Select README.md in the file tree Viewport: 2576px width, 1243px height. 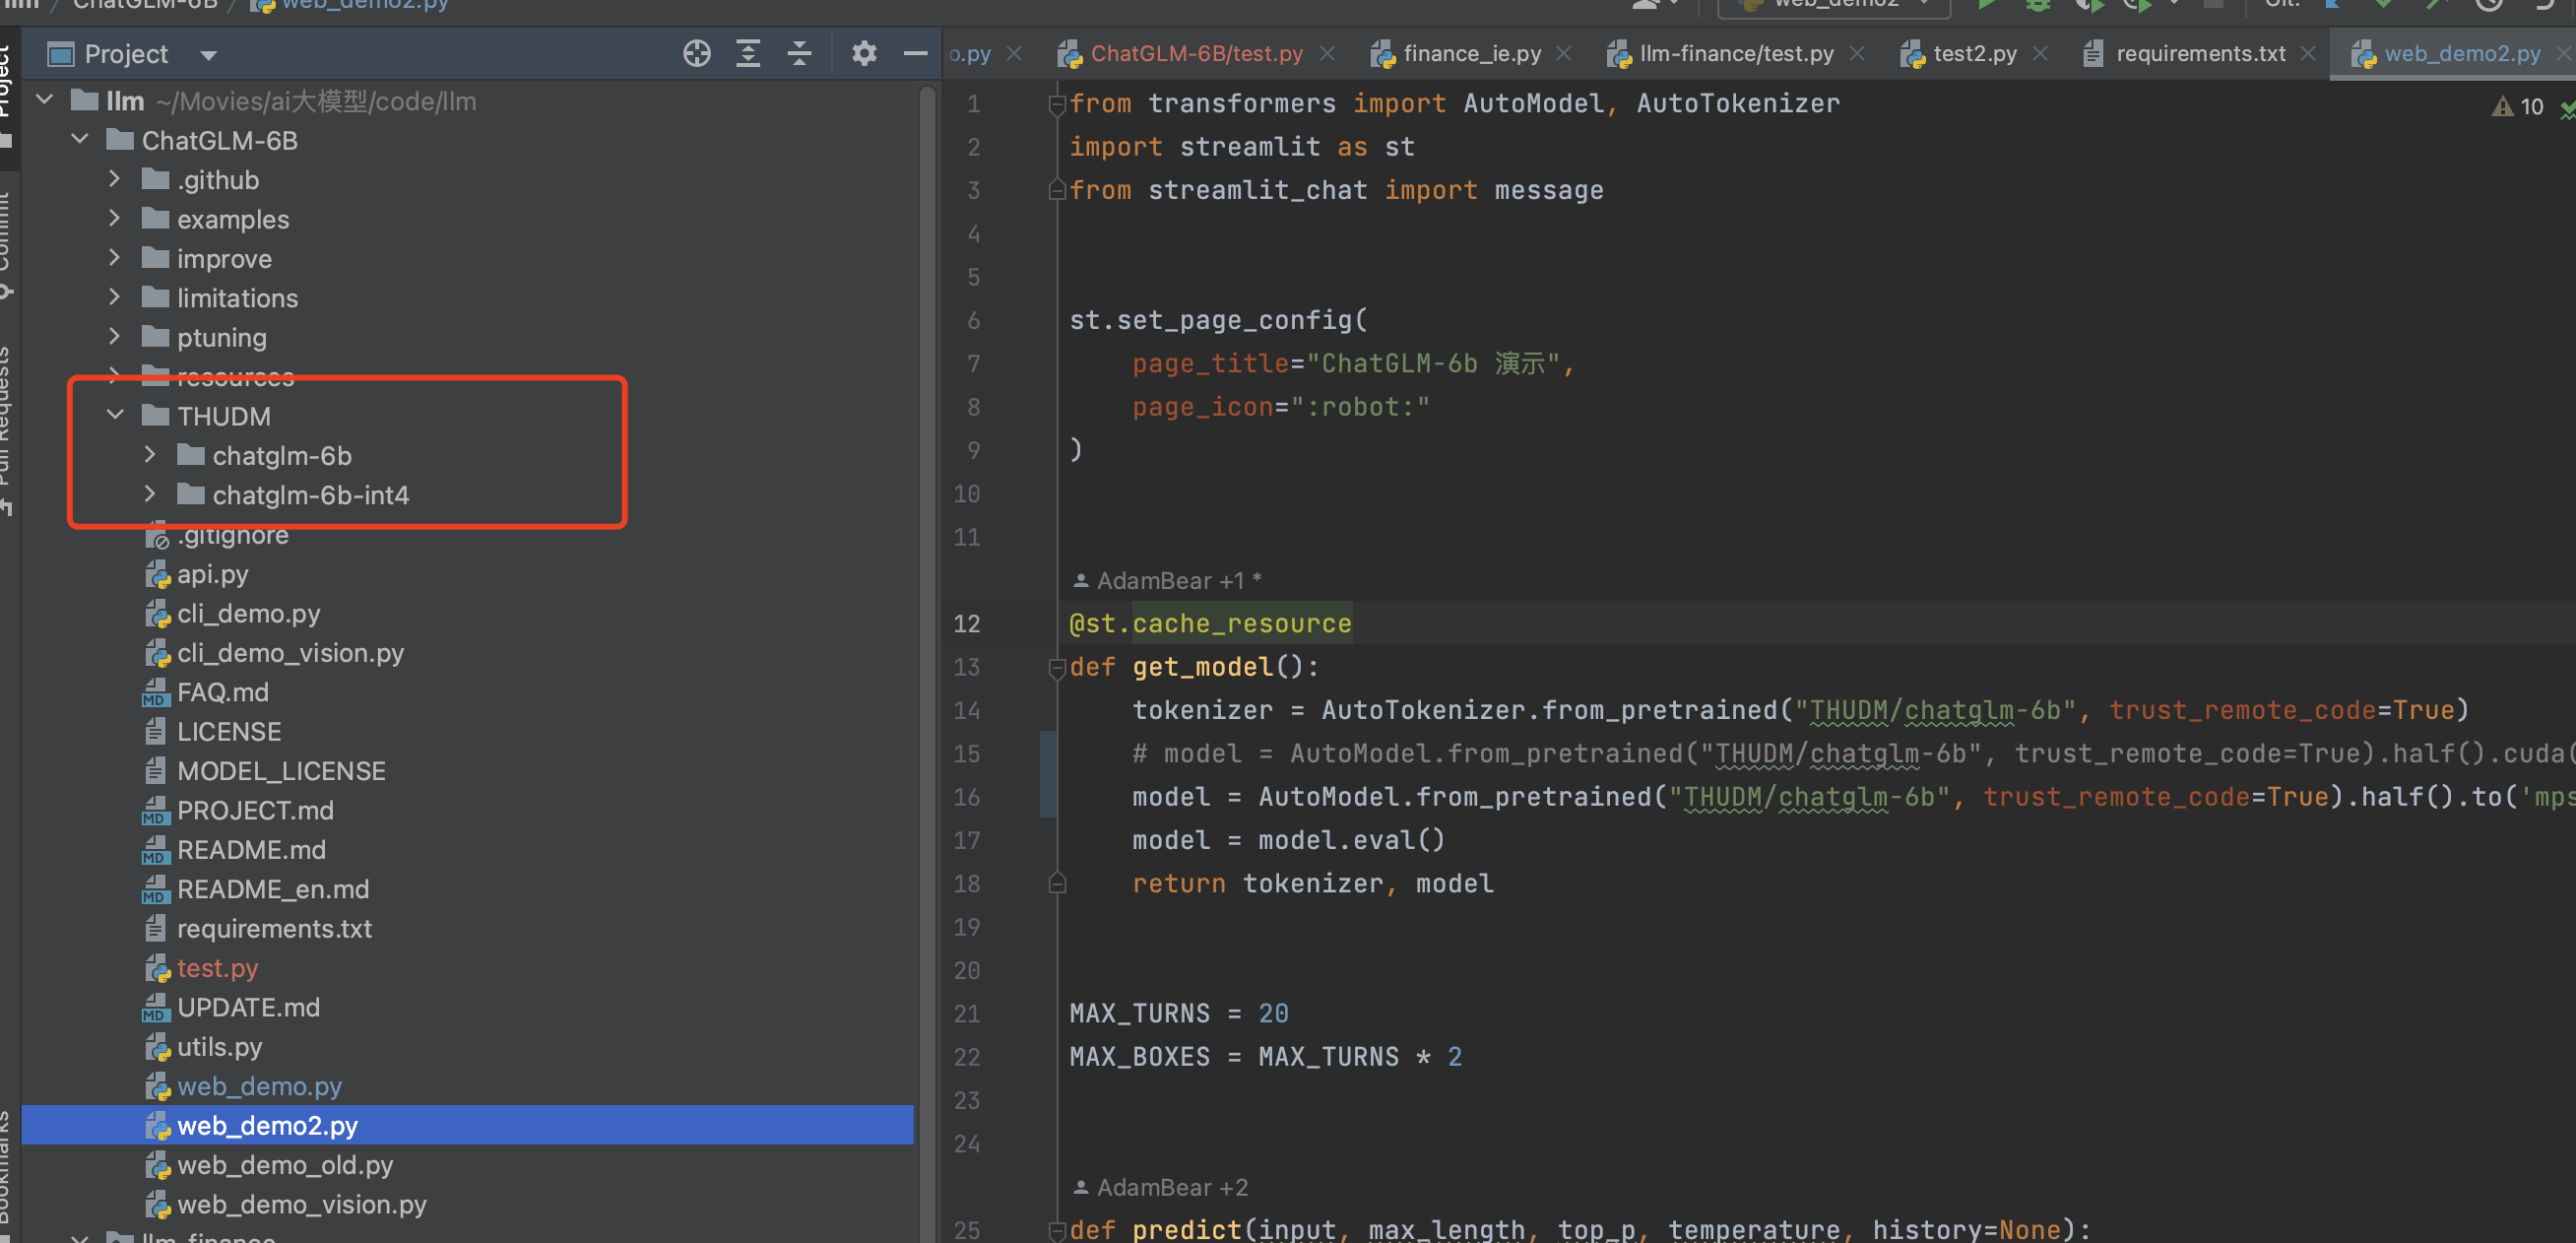251,850
